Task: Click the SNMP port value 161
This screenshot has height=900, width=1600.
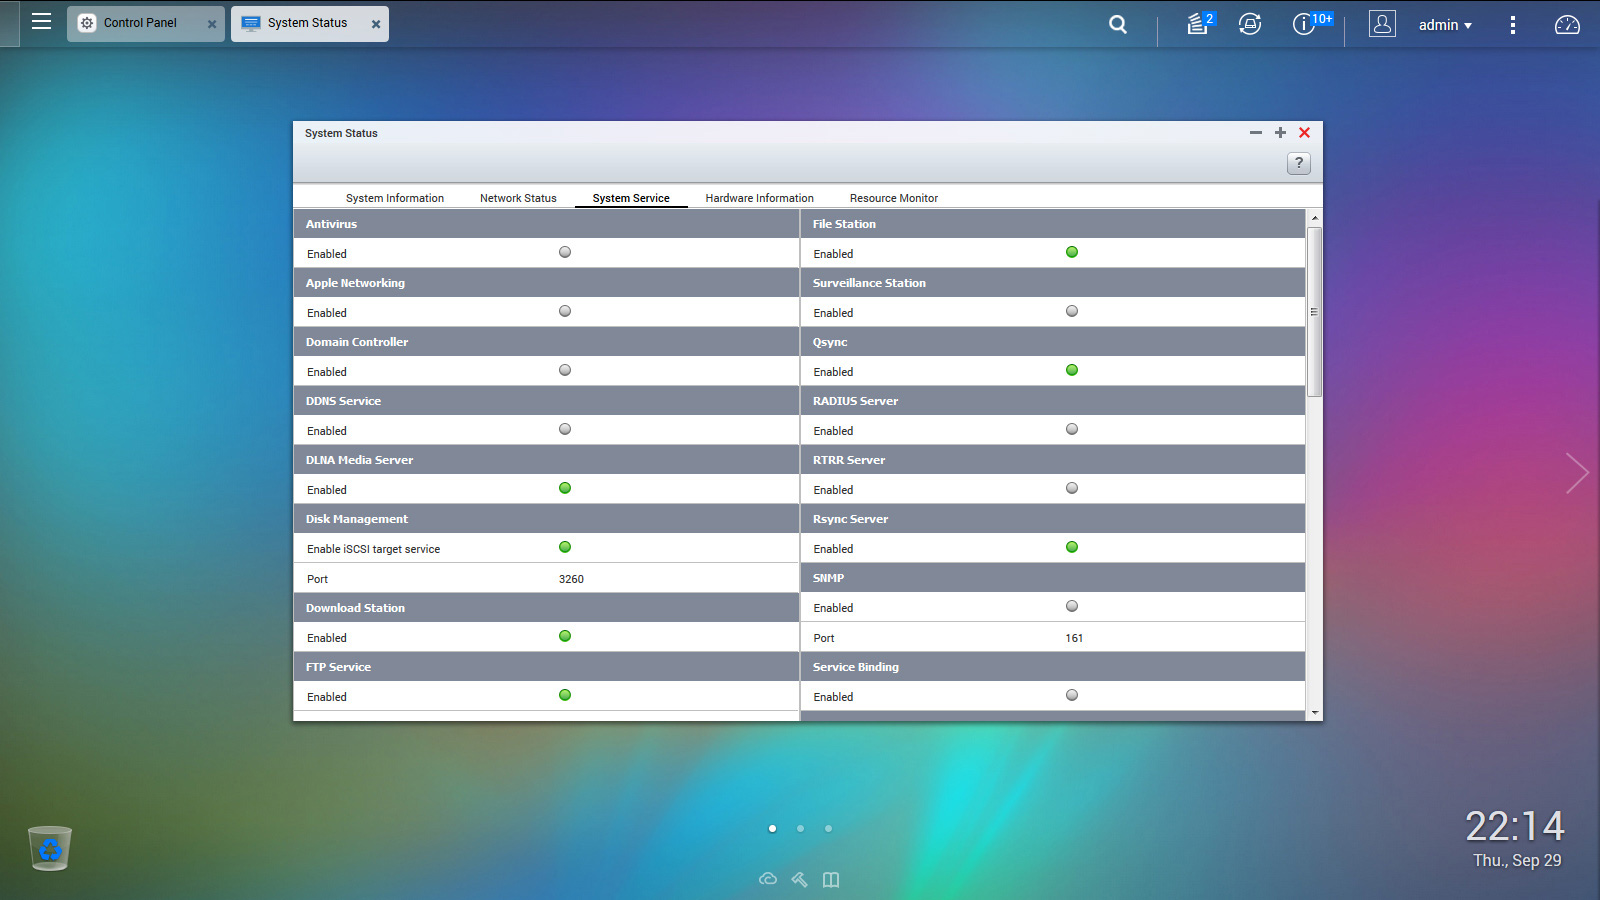Action: tap(1074, 638)
